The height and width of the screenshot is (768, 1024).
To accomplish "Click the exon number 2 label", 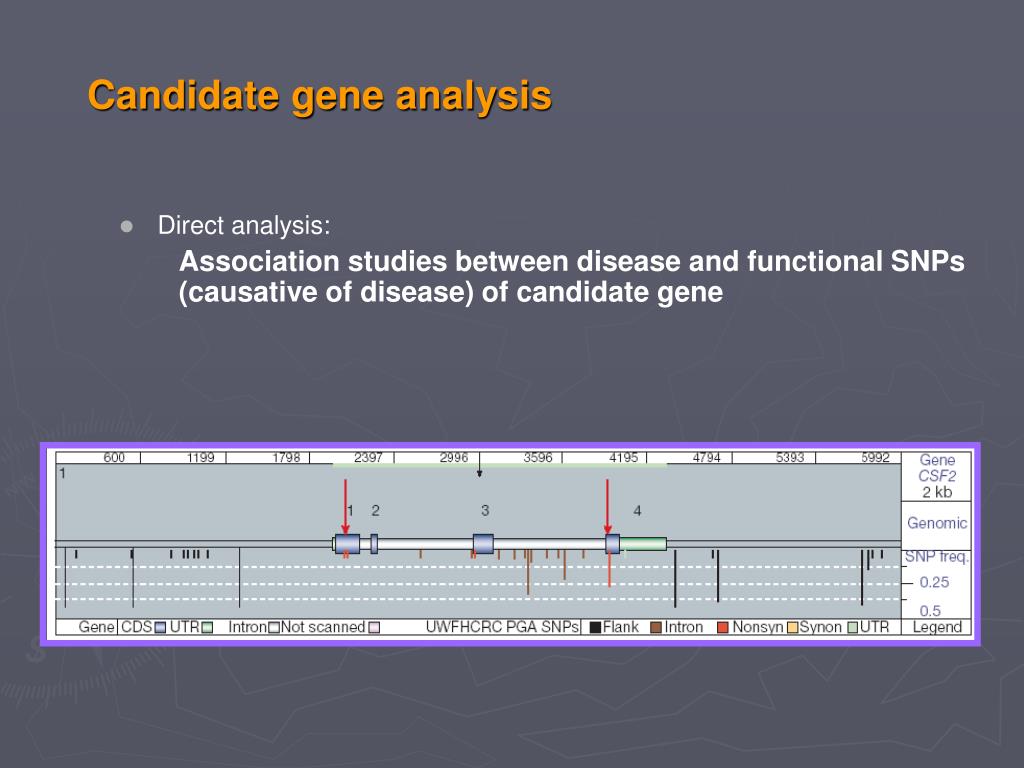I will click(376, 511).
